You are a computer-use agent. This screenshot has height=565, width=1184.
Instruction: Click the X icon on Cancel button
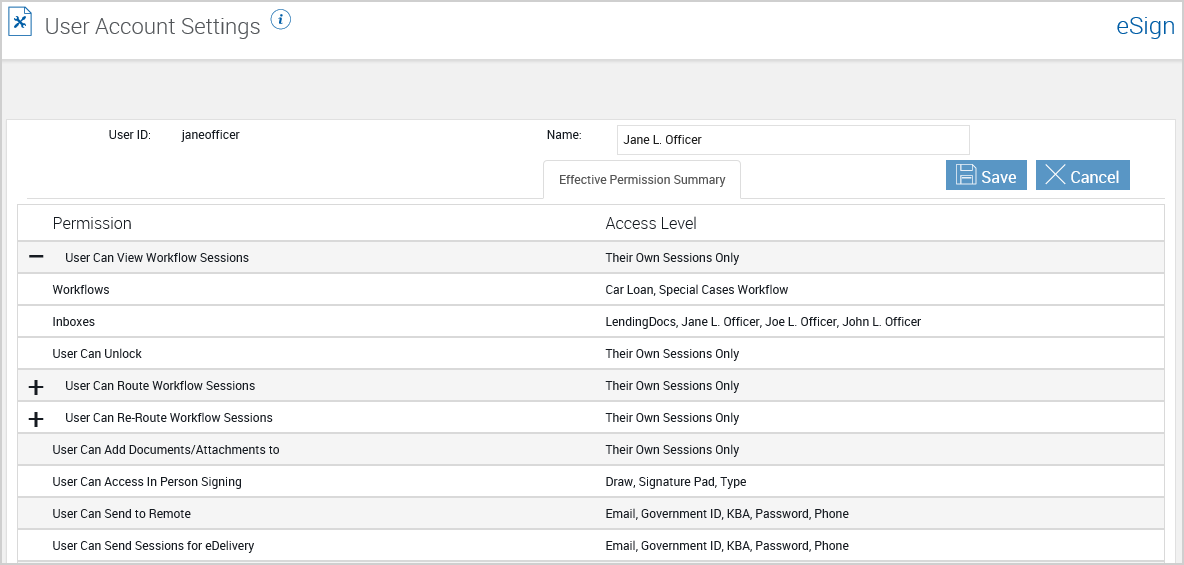click(x=1055, y=175)
